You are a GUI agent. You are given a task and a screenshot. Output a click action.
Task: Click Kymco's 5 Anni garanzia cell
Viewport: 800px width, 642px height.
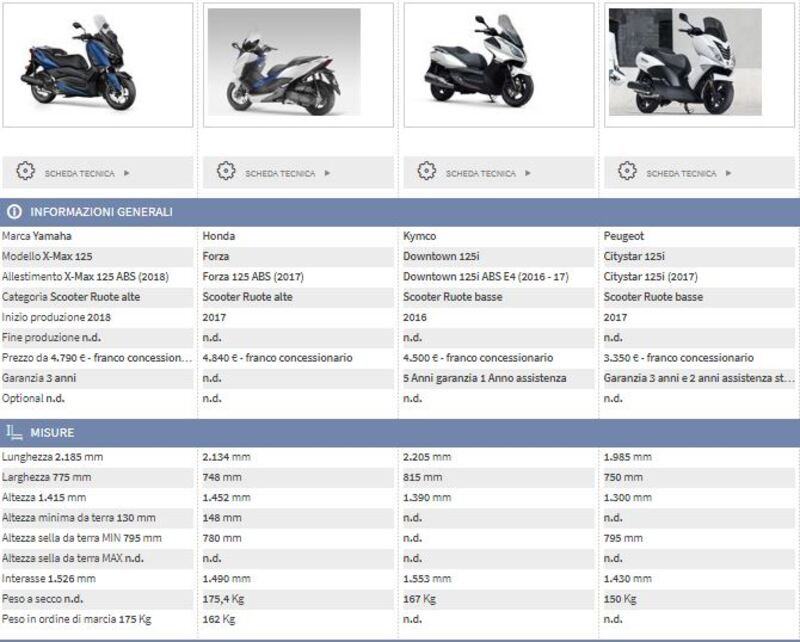click(490, 378)
